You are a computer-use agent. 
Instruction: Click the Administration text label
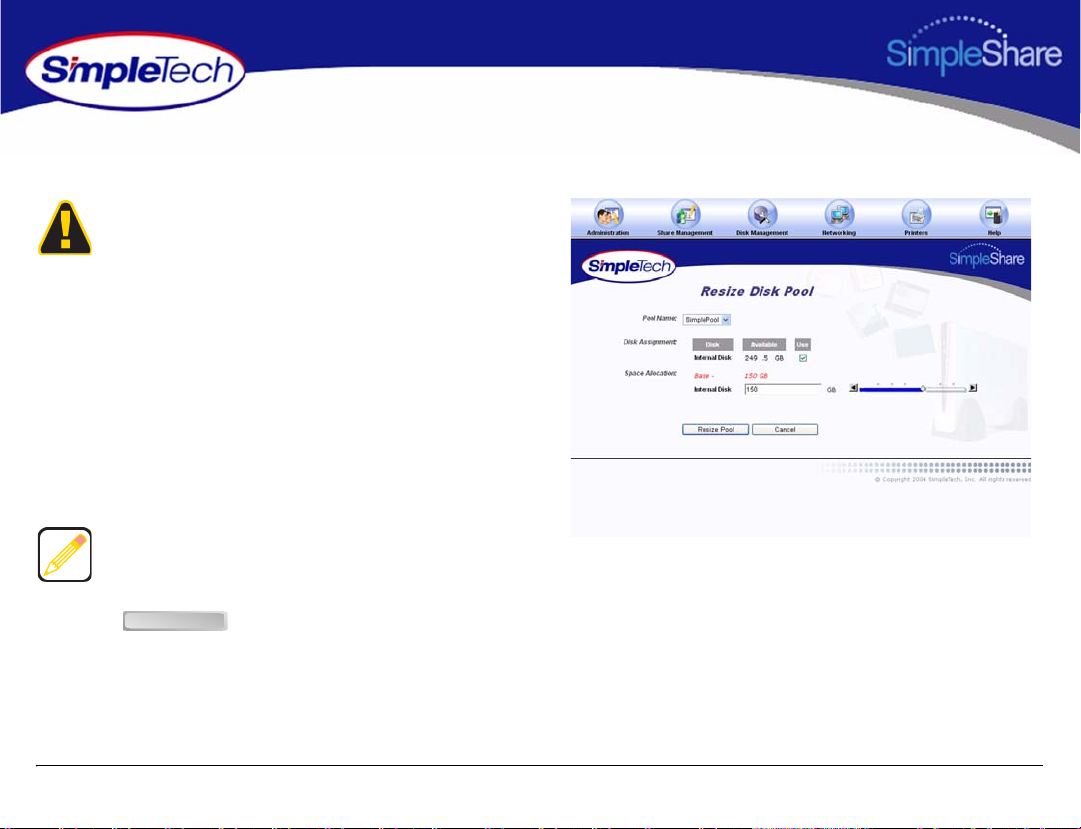pos(608,233)
